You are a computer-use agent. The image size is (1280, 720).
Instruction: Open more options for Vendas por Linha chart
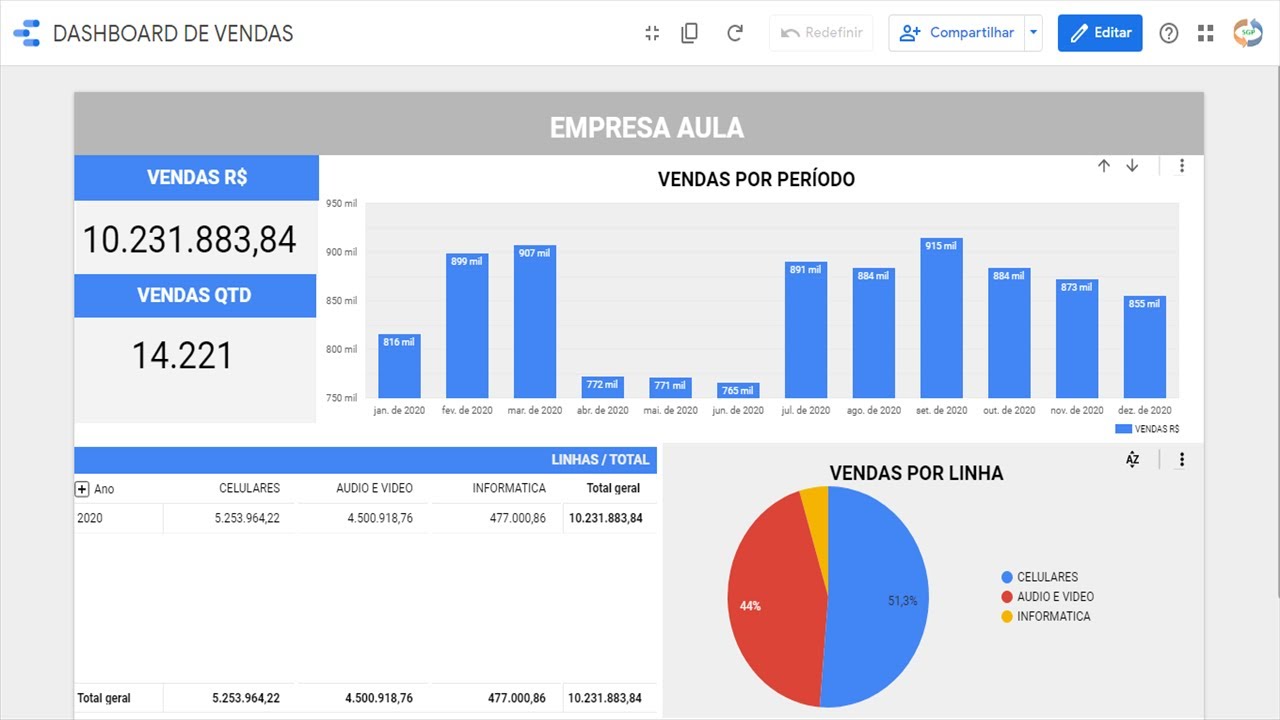[x=1182, y=460]
